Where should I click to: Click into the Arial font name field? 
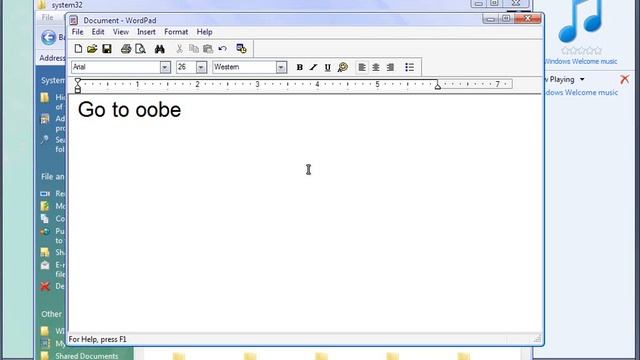point(116,67)
